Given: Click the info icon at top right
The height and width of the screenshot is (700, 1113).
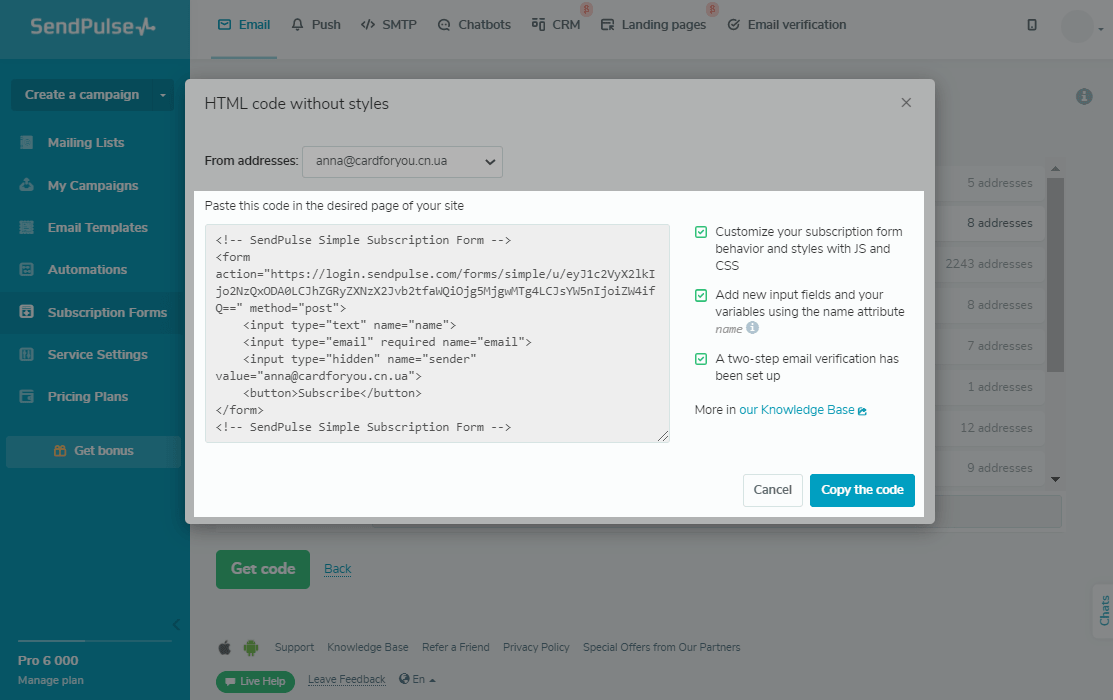Looking at the screenshot, I should click(1083, 97).
